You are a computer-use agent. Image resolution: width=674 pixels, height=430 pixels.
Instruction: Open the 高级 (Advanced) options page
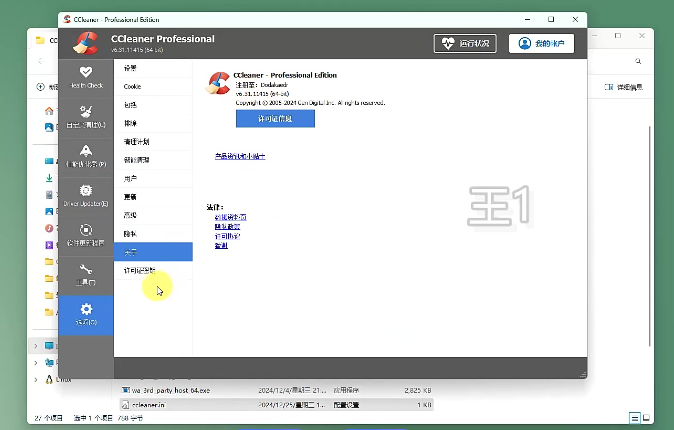coord(153,215)
